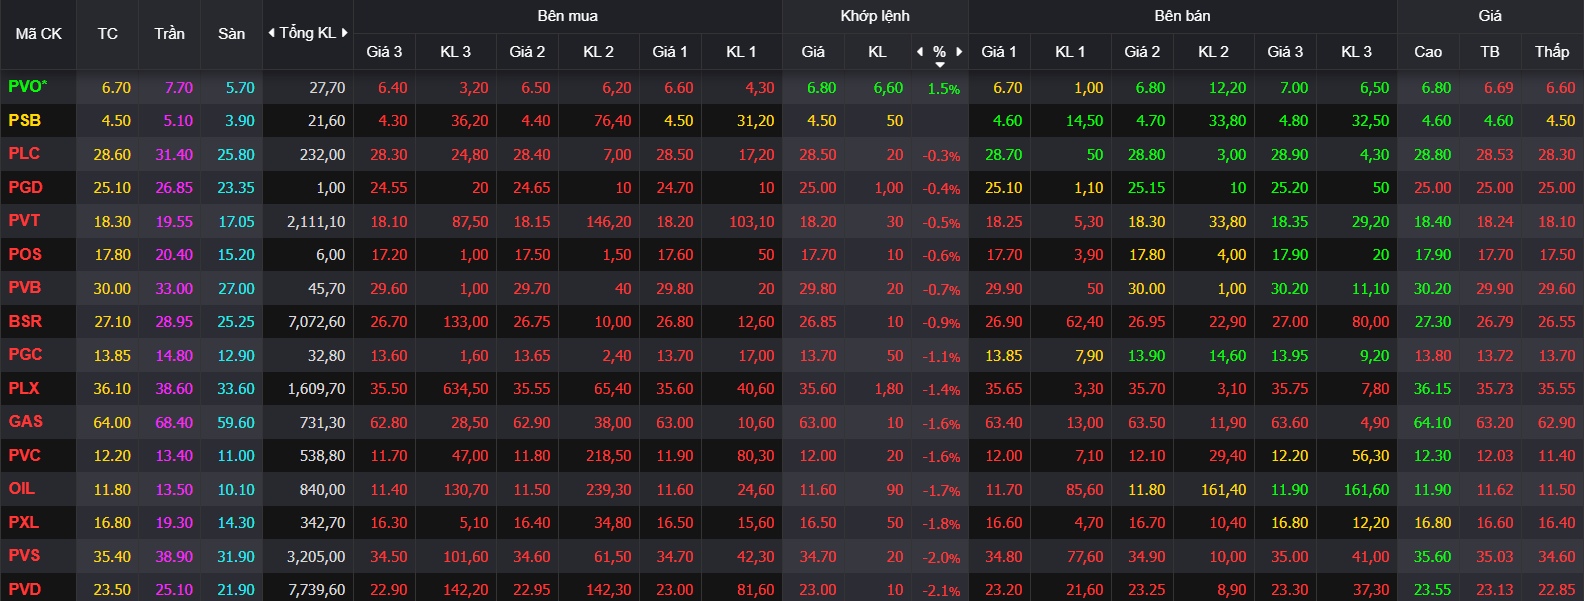Click the Trần column header
1584x601 pixels.
point(170,34)
